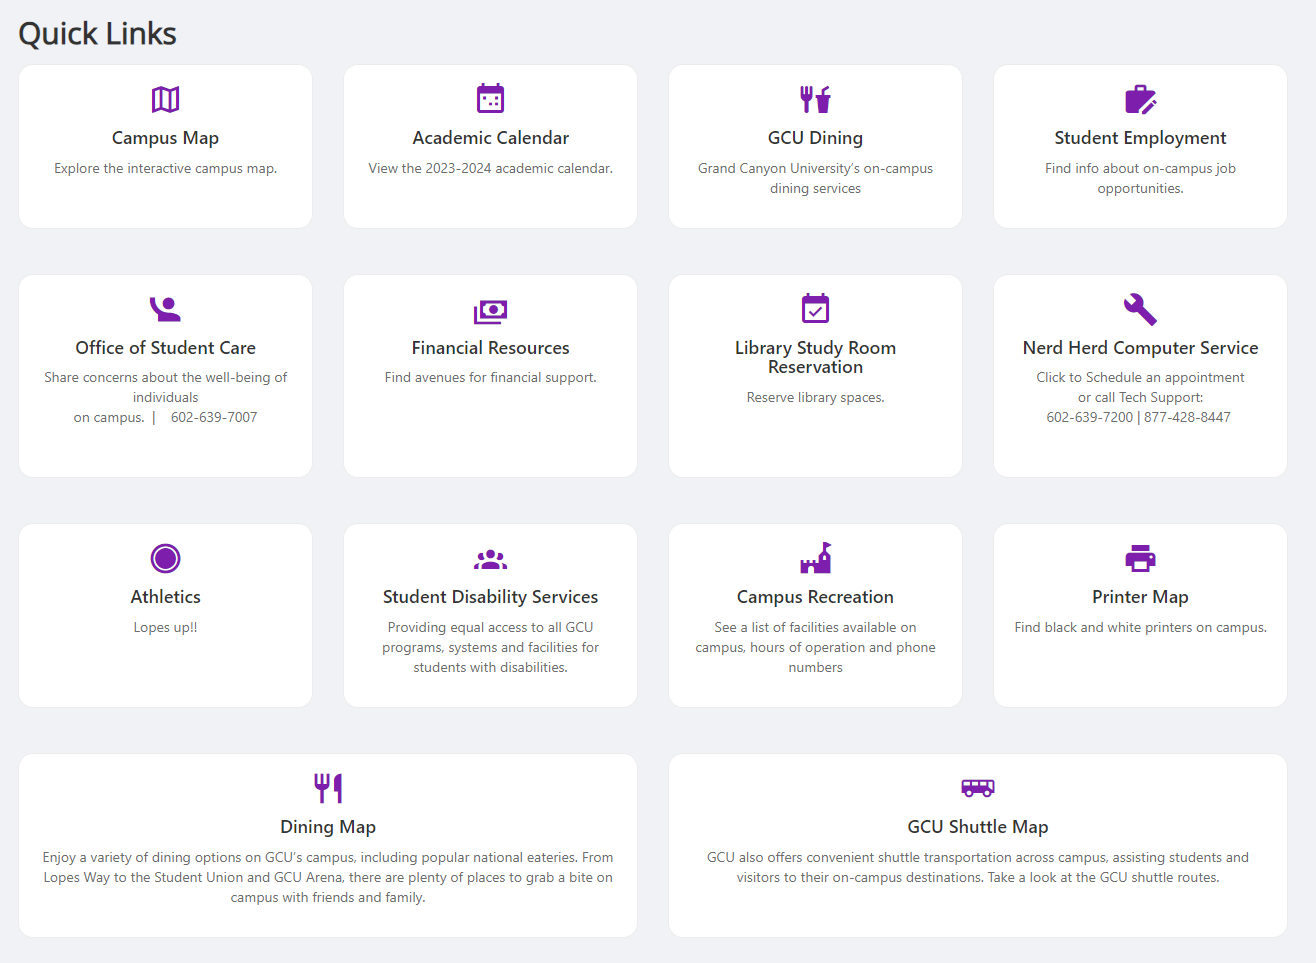Open the GCU Shuttle Map title link
1316x963 pixels.
(978, 827)
